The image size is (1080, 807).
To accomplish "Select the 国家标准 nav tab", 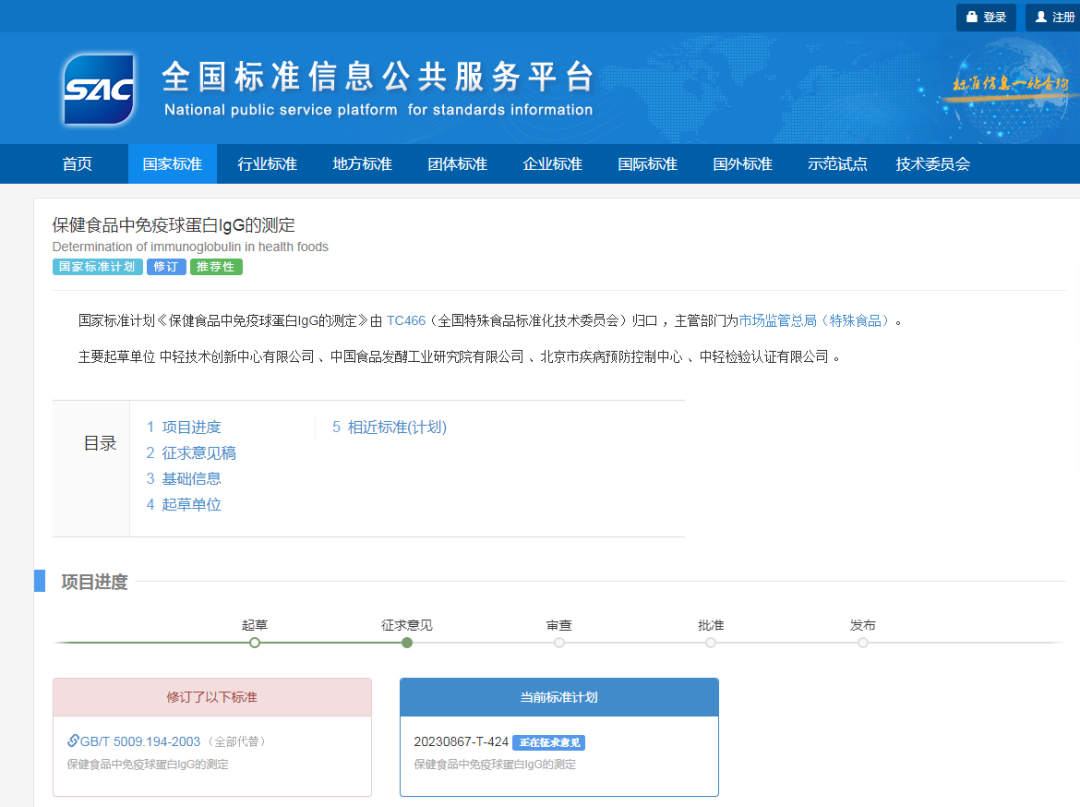I will [172, 164].
